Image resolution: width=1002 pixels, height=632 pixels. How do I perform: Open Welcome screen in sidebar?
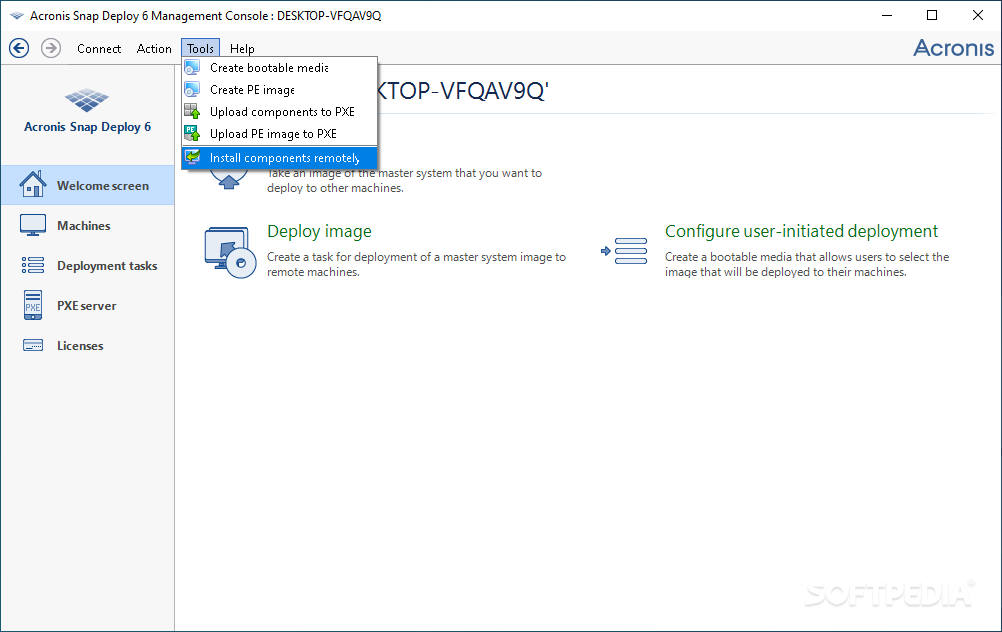(88, 185)
